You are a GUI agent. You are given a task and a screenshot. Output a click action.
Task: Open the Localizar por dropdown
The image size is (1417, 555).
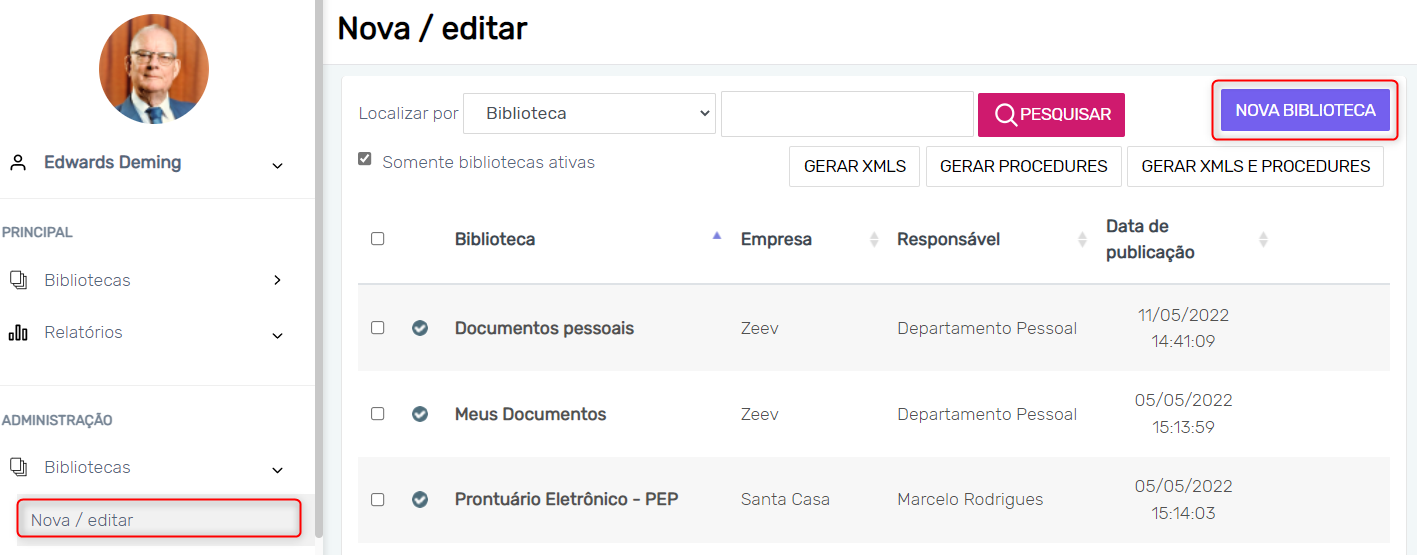[589, 114]
